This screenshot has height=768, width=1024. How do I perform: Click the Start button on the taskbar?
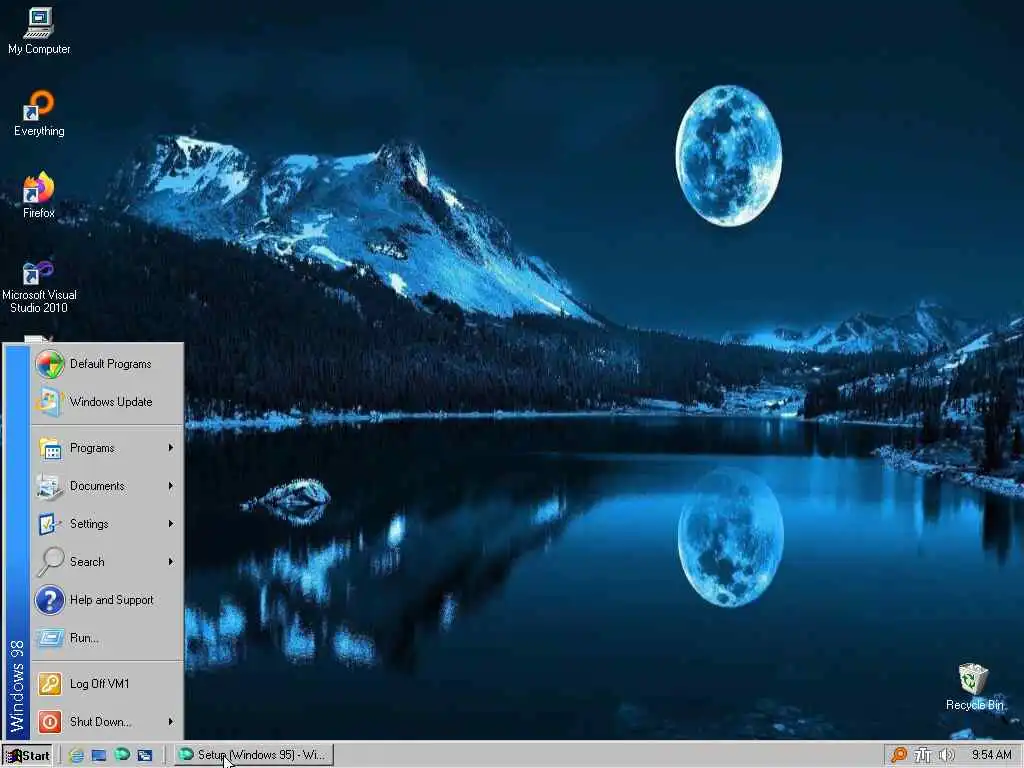tap(28, 756)
